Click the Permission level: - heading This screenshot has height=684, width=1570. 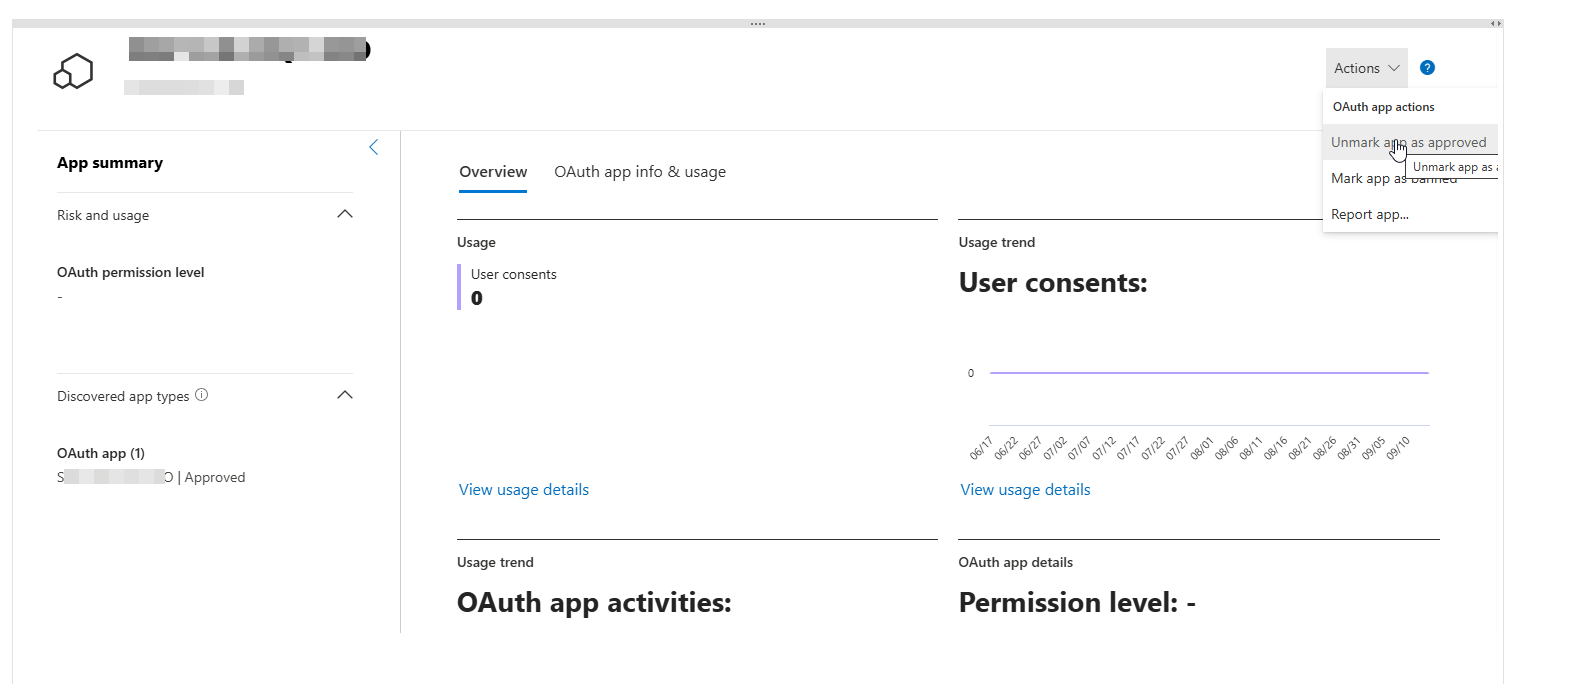tap(1077, 603)
